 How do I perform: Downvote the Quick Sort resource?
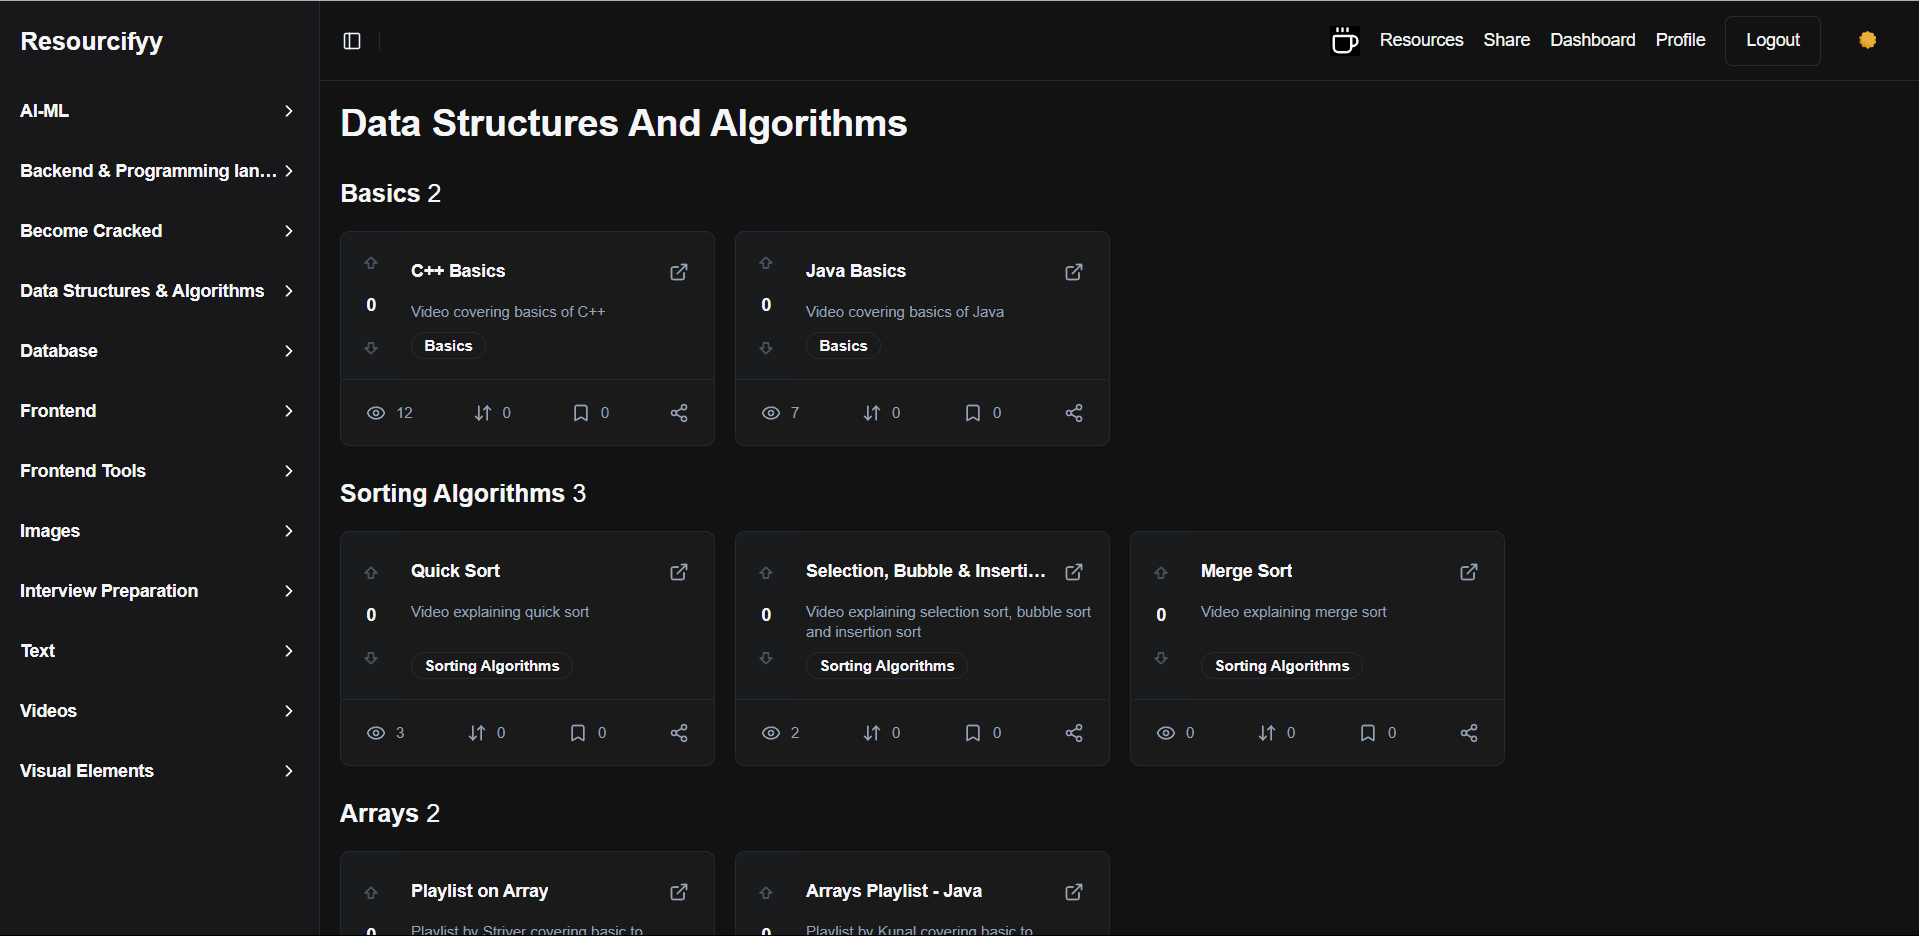[x=371, y=658]
